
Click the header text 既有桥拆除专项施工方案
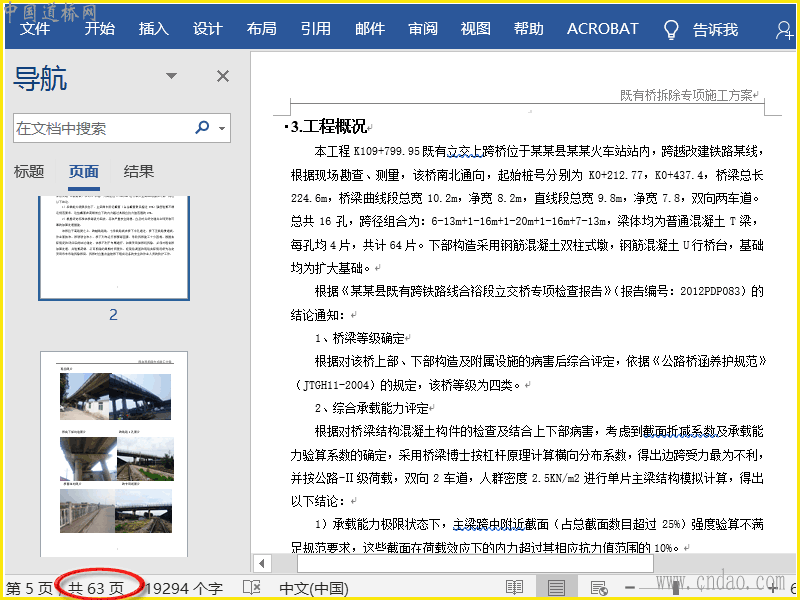coord(686,95)
